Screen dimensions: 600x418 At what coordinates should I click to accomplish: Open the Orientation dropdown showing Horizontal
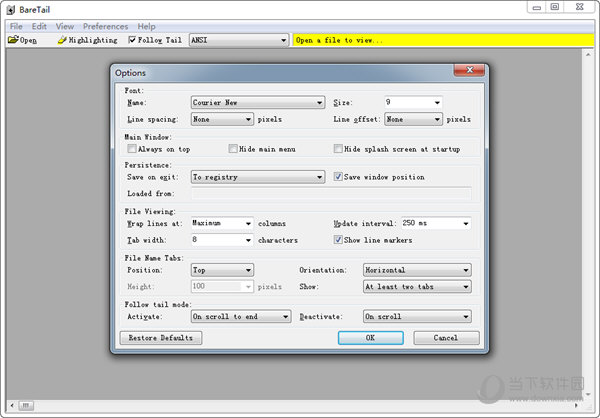click(417, 270)
